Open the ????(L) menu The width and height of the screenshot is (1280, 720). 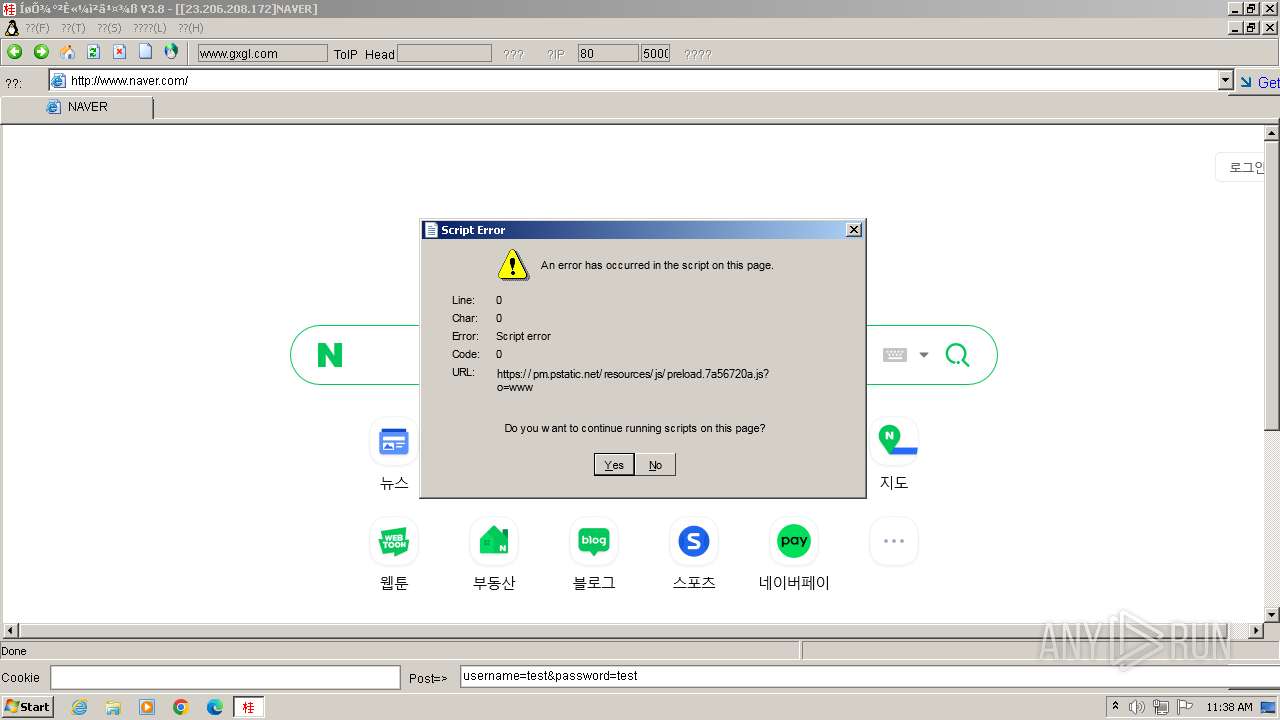(x=150, y=28)
